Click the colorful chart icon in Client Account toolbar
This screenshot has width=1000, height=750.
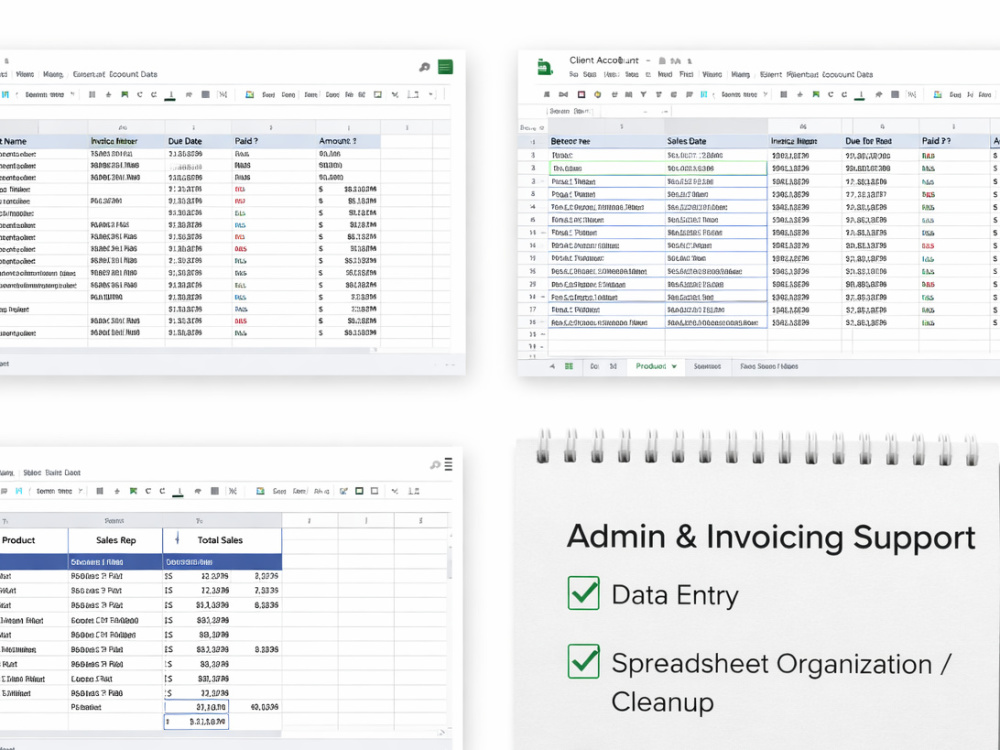(x=938, y=94)
